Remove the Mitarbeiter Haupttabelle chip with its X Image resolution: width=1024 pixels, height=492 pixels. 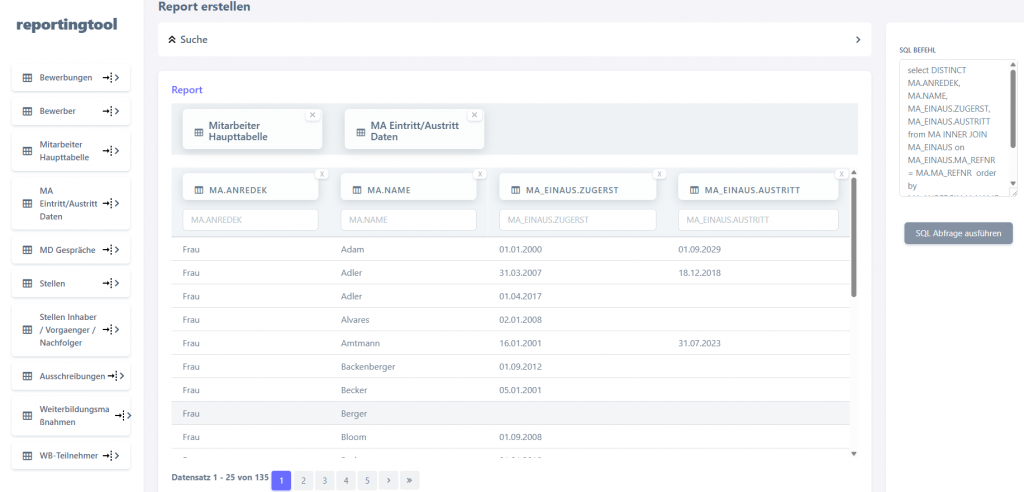[x=312, y=115]
